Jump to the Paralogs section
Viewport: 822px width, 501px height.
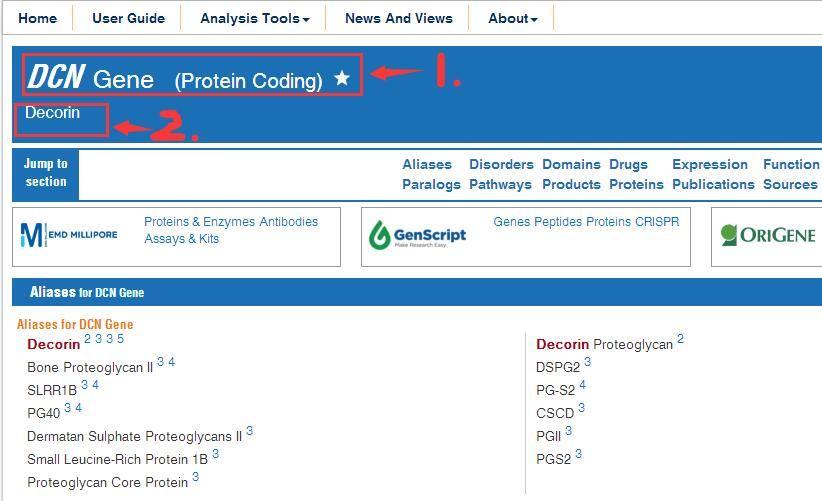click(x=431, y=184)
